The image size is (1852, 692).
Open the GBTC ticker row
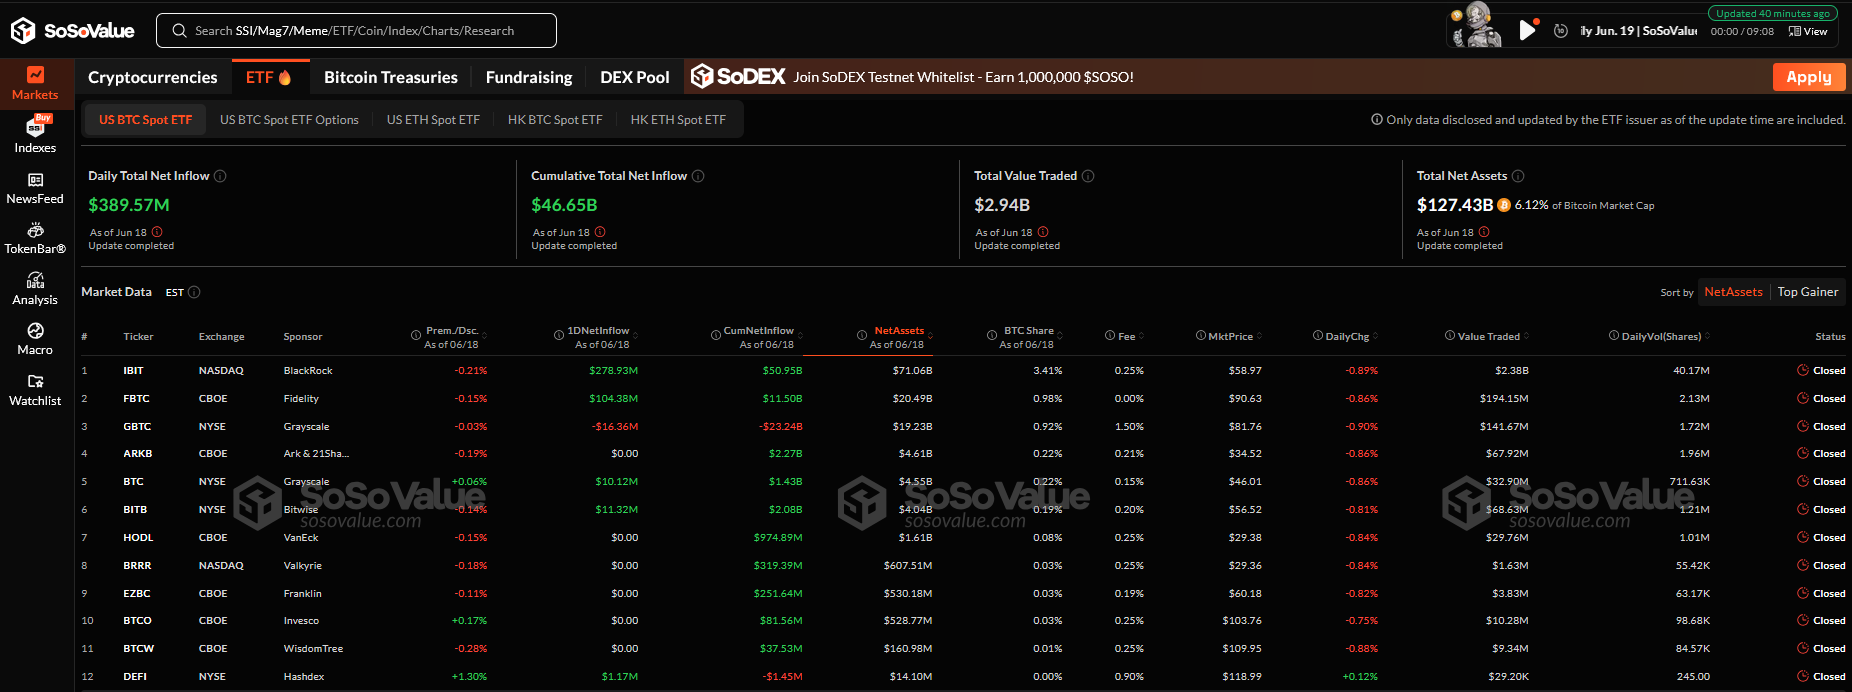click(x=964, y=427)
